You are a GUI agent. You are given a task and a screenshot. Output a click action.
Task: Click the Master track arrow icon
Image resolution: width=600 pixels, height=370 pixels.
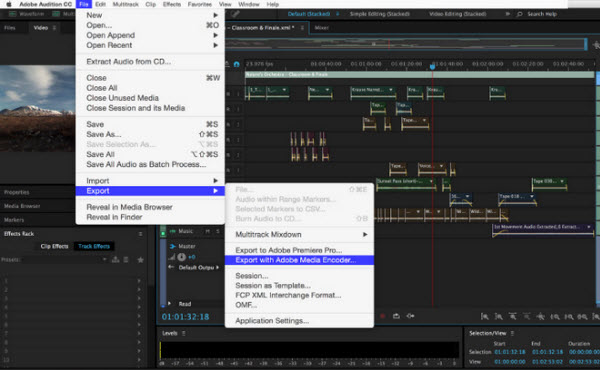coord(173,246)
